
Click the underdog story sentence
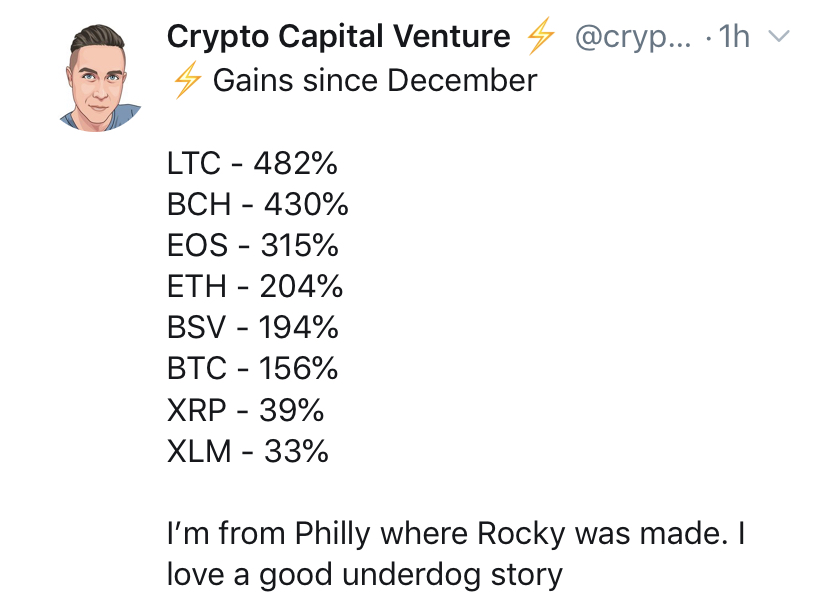pos(364,576)
